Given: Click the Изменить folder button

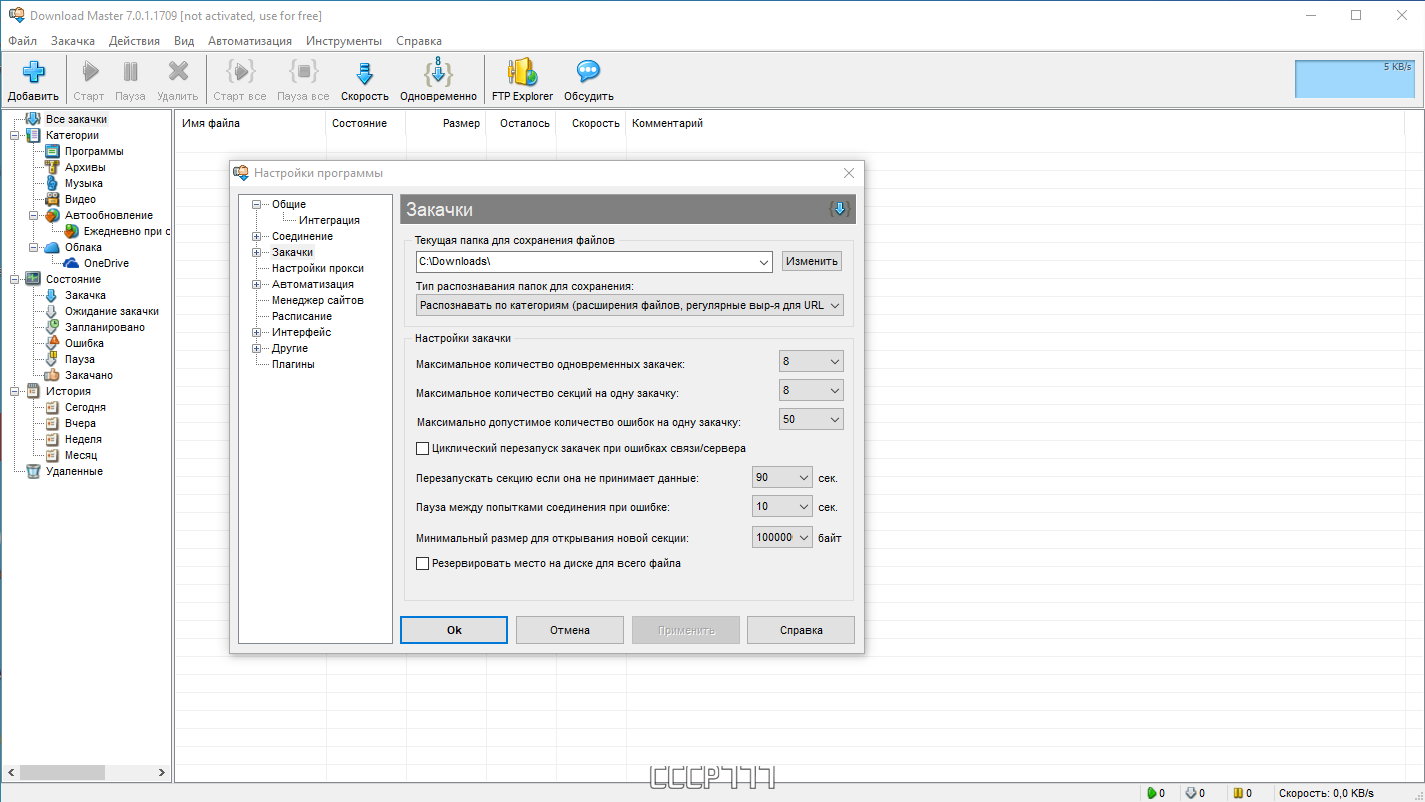Looking at the screenshot, I should pyautogui.click(x=812, y=261).
